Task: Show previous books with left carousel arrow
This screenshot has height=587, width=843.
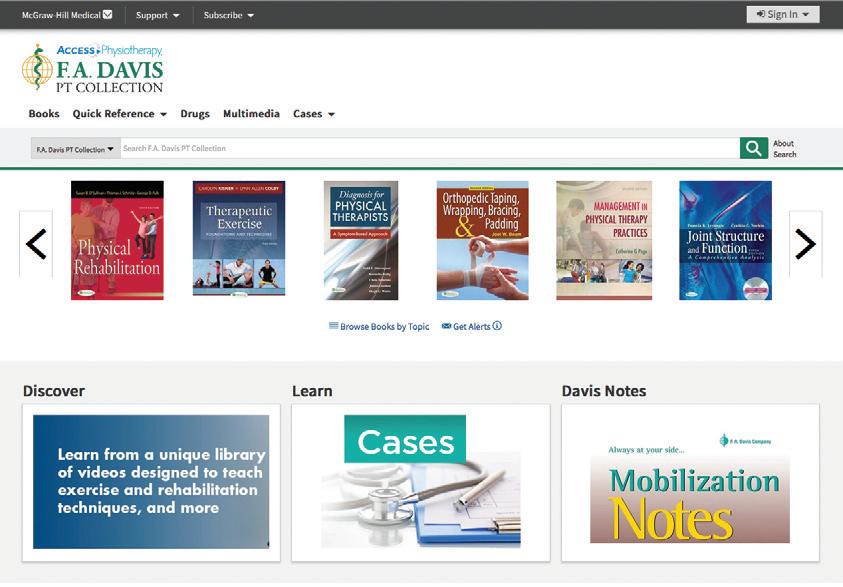Action: (36, 244)
